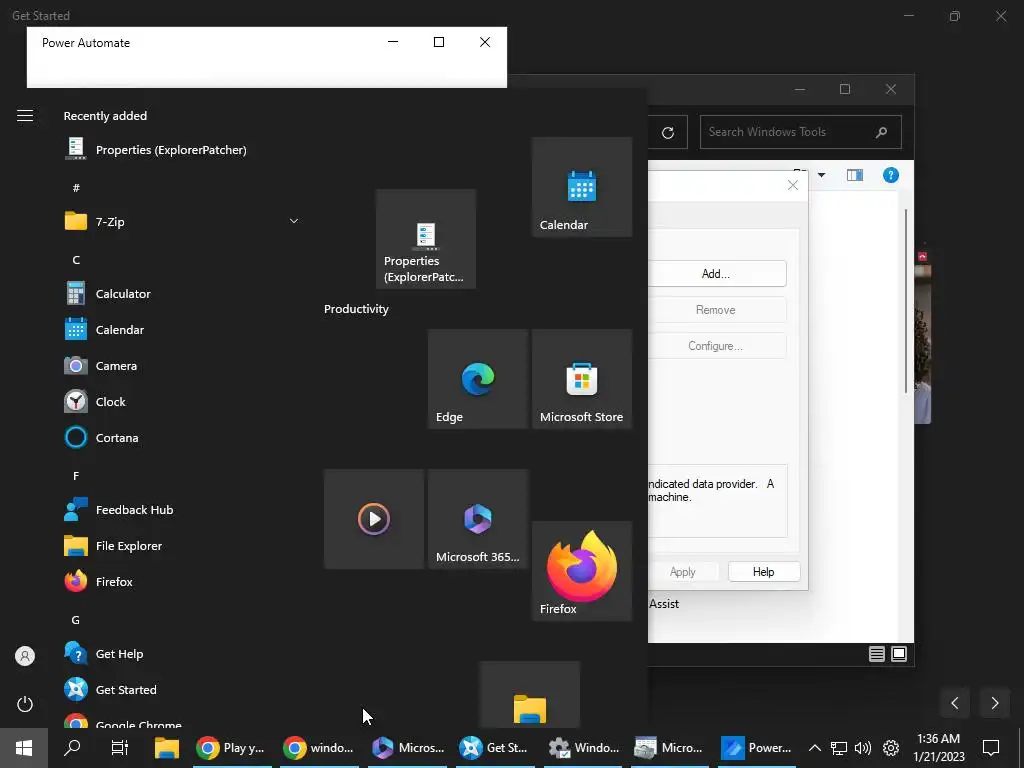Switch to Chrome 'Play y...' taskbar window
The width and height of the screenshot is (1024, 768).
point(232,748)
